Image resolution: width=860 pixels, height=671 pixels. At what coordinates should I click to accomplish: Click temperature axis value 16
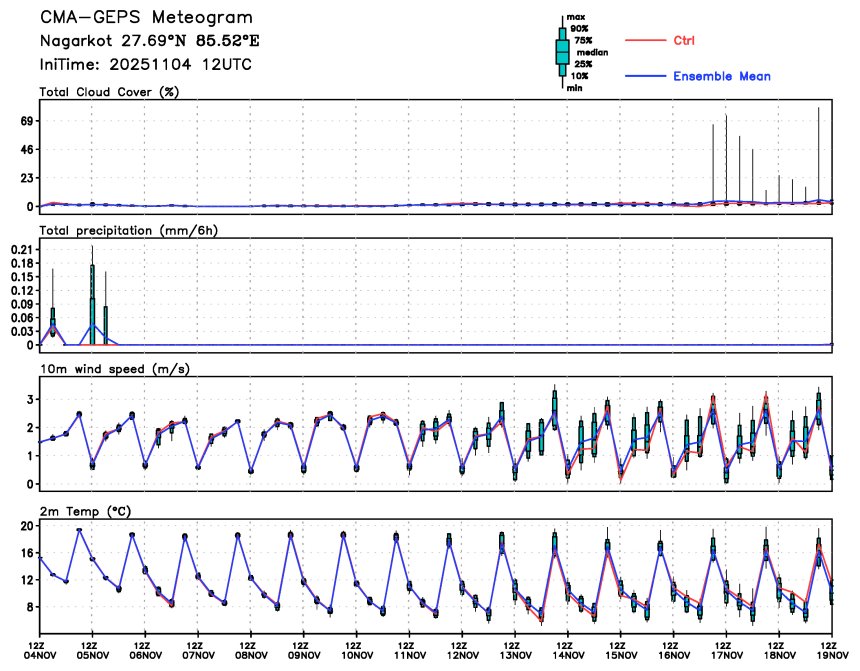pos(27,552)
